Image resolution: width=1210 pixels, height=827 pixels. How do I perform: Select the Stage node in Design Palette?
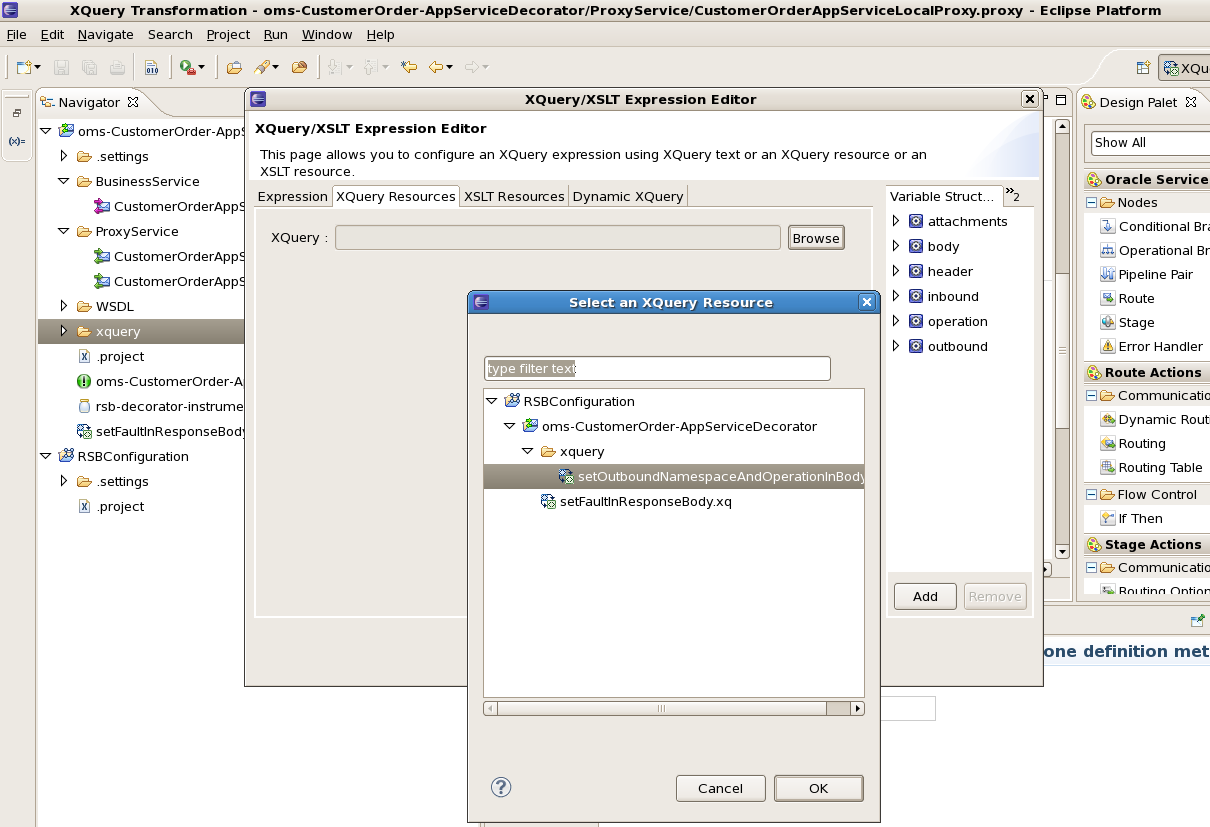point(1128,322)
